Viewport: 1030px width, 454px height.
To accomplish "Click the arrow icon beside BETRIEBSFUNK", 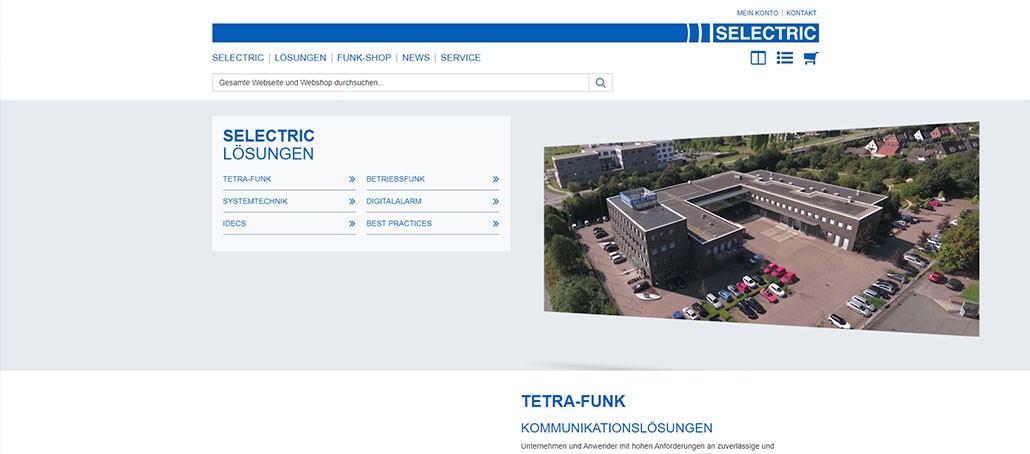I will 495,180.
